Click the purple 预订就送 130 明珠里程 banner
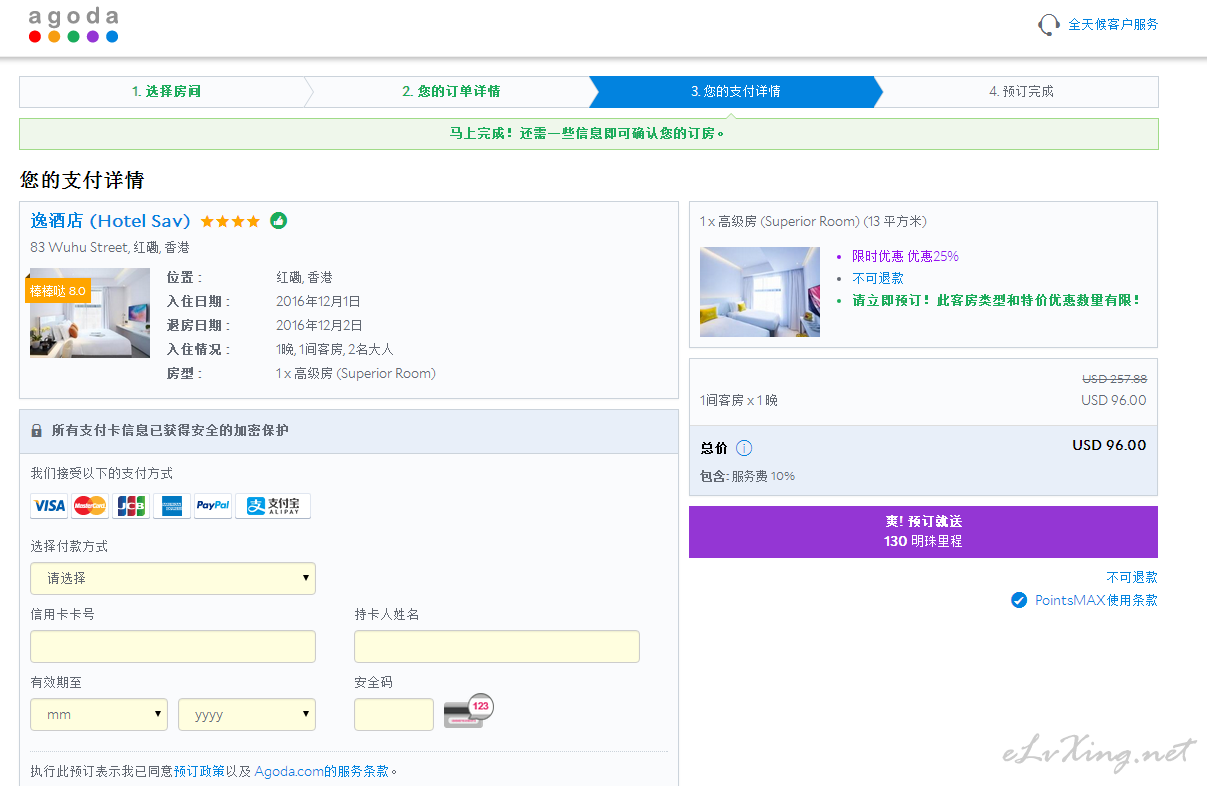1207x786 pixels. tap(923, 531)
